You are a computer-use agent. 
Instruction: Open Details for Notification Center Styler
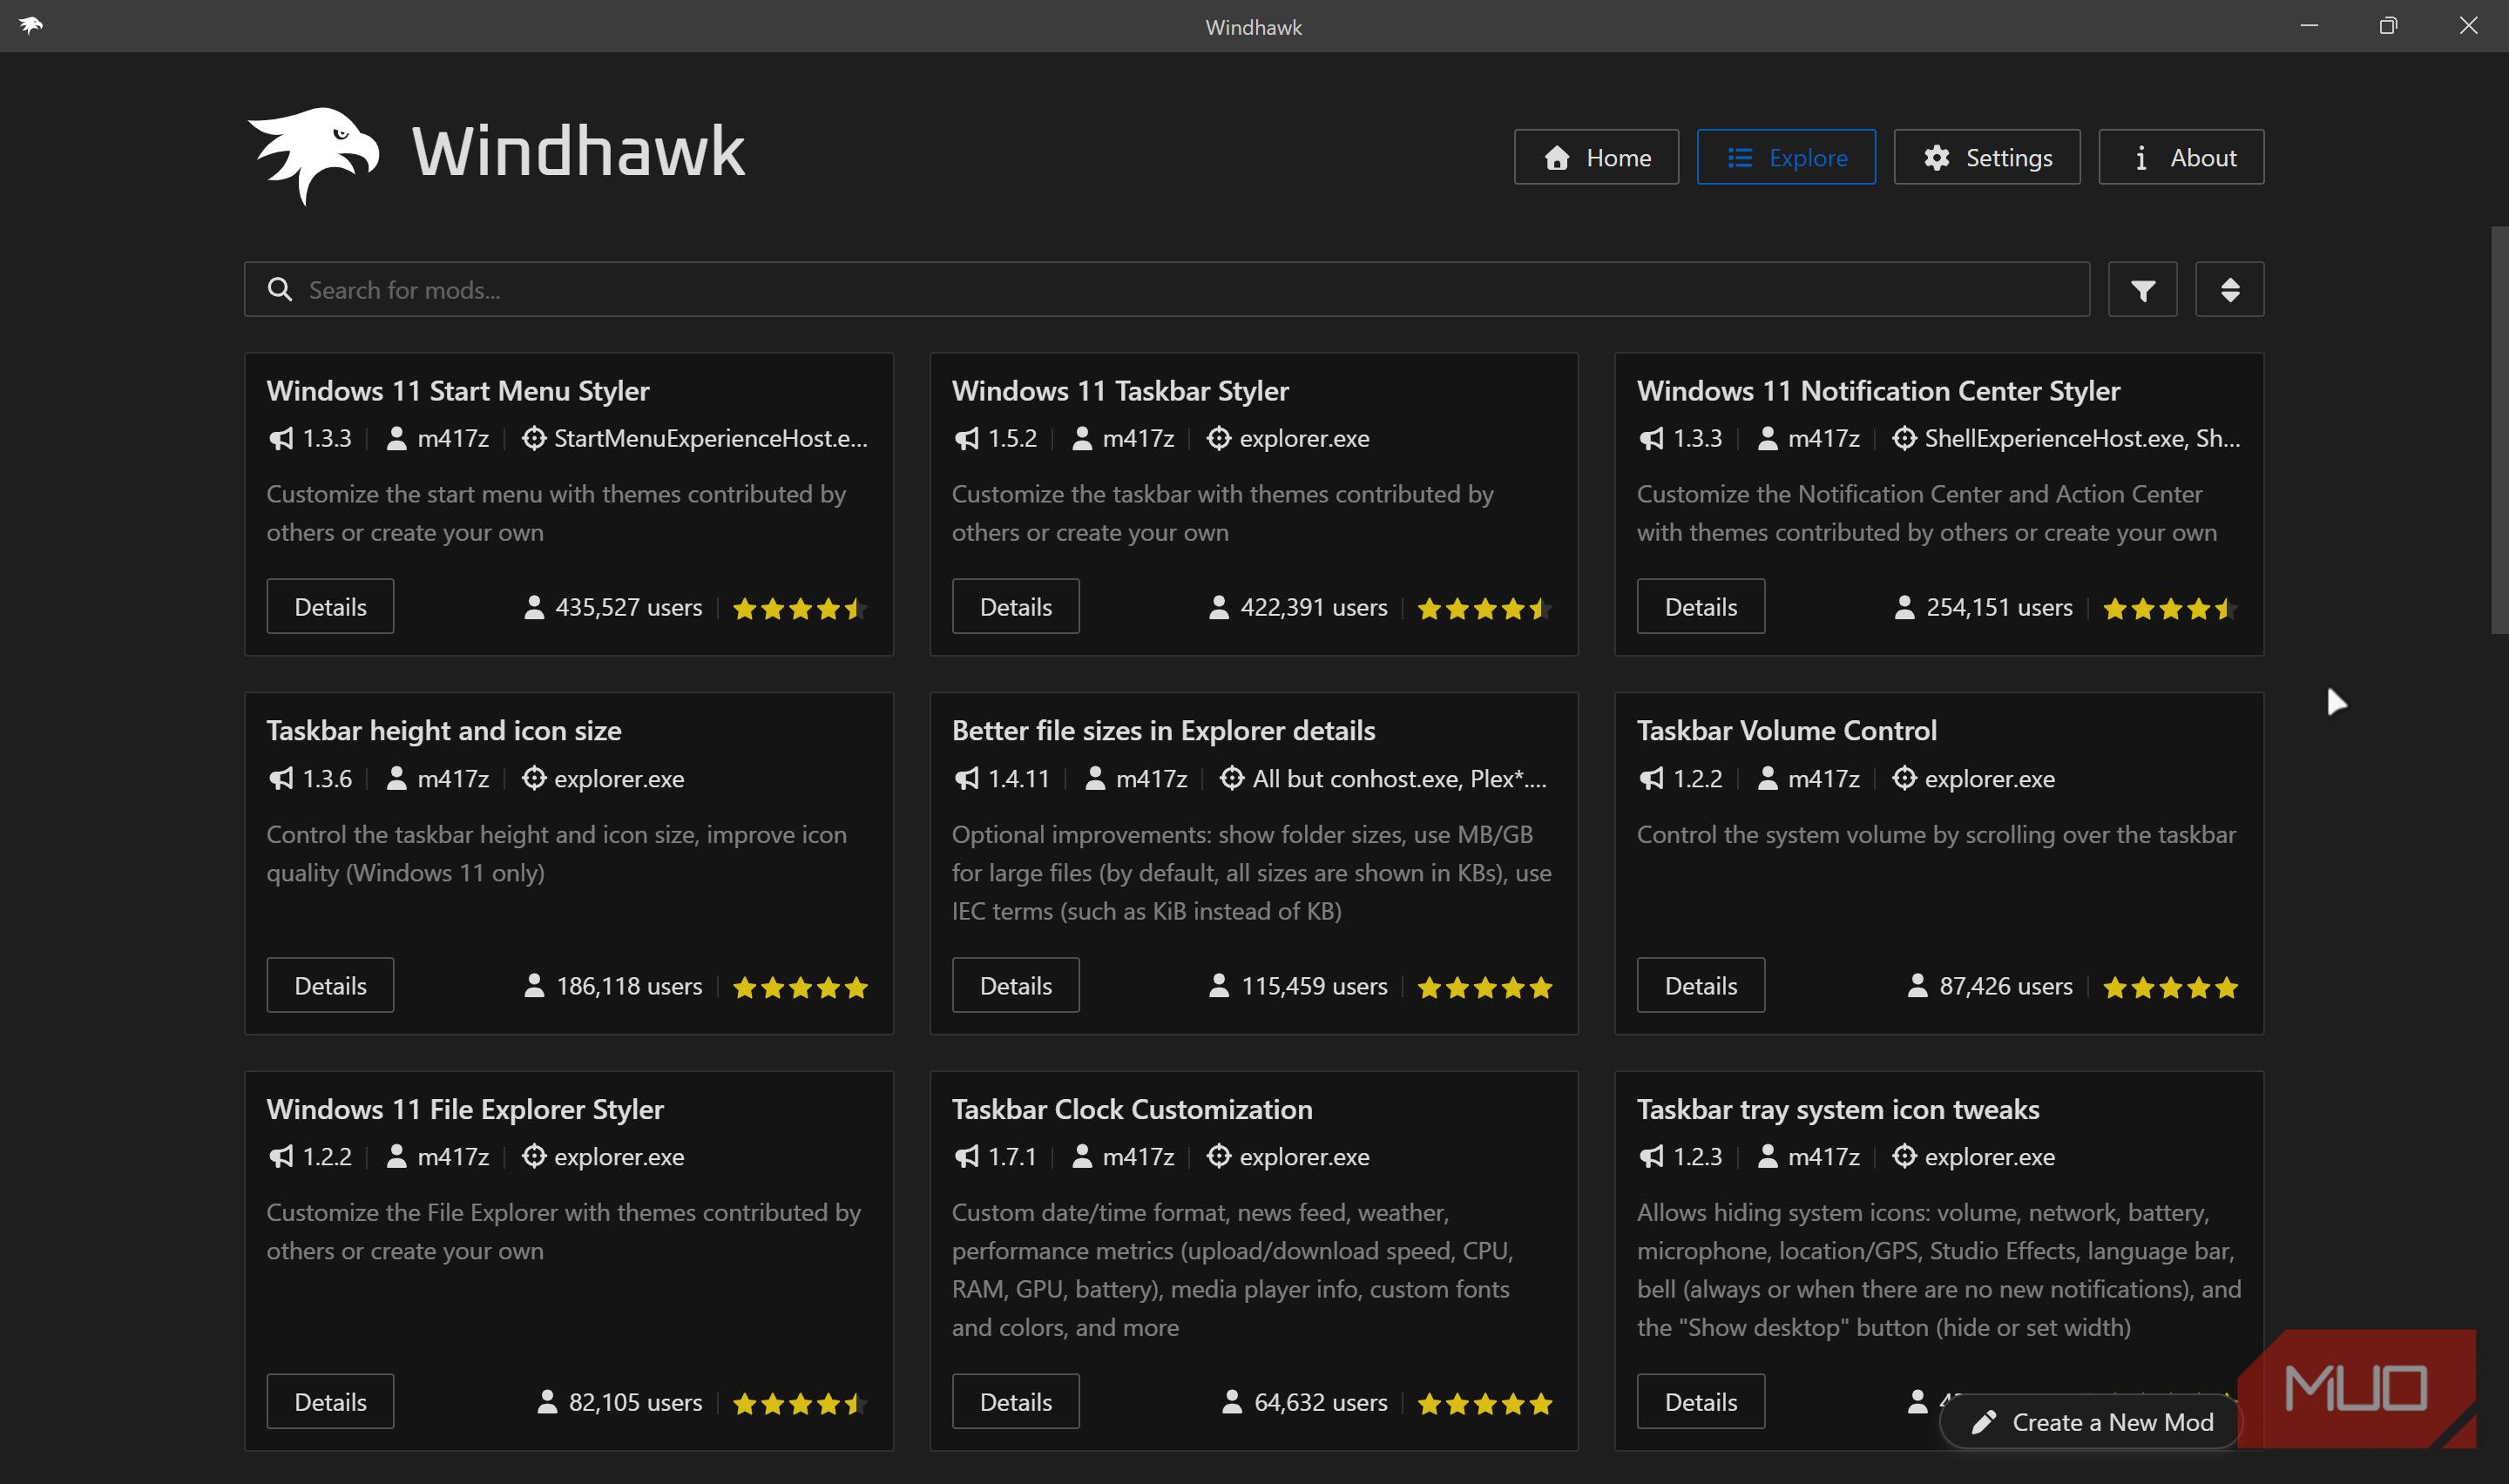click(1700, 606)
